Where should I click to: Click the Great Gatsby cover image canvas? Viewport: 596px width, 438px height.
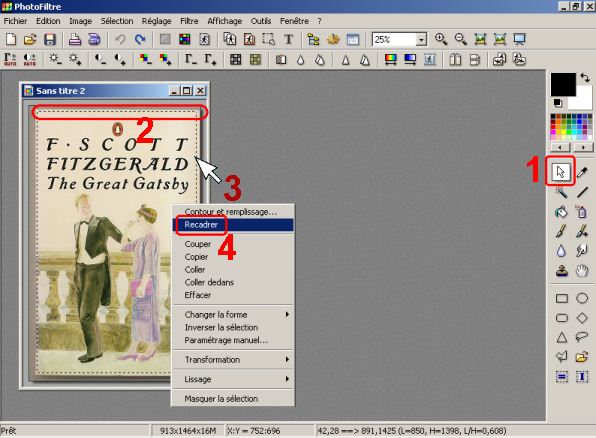(x=114, y=243)
